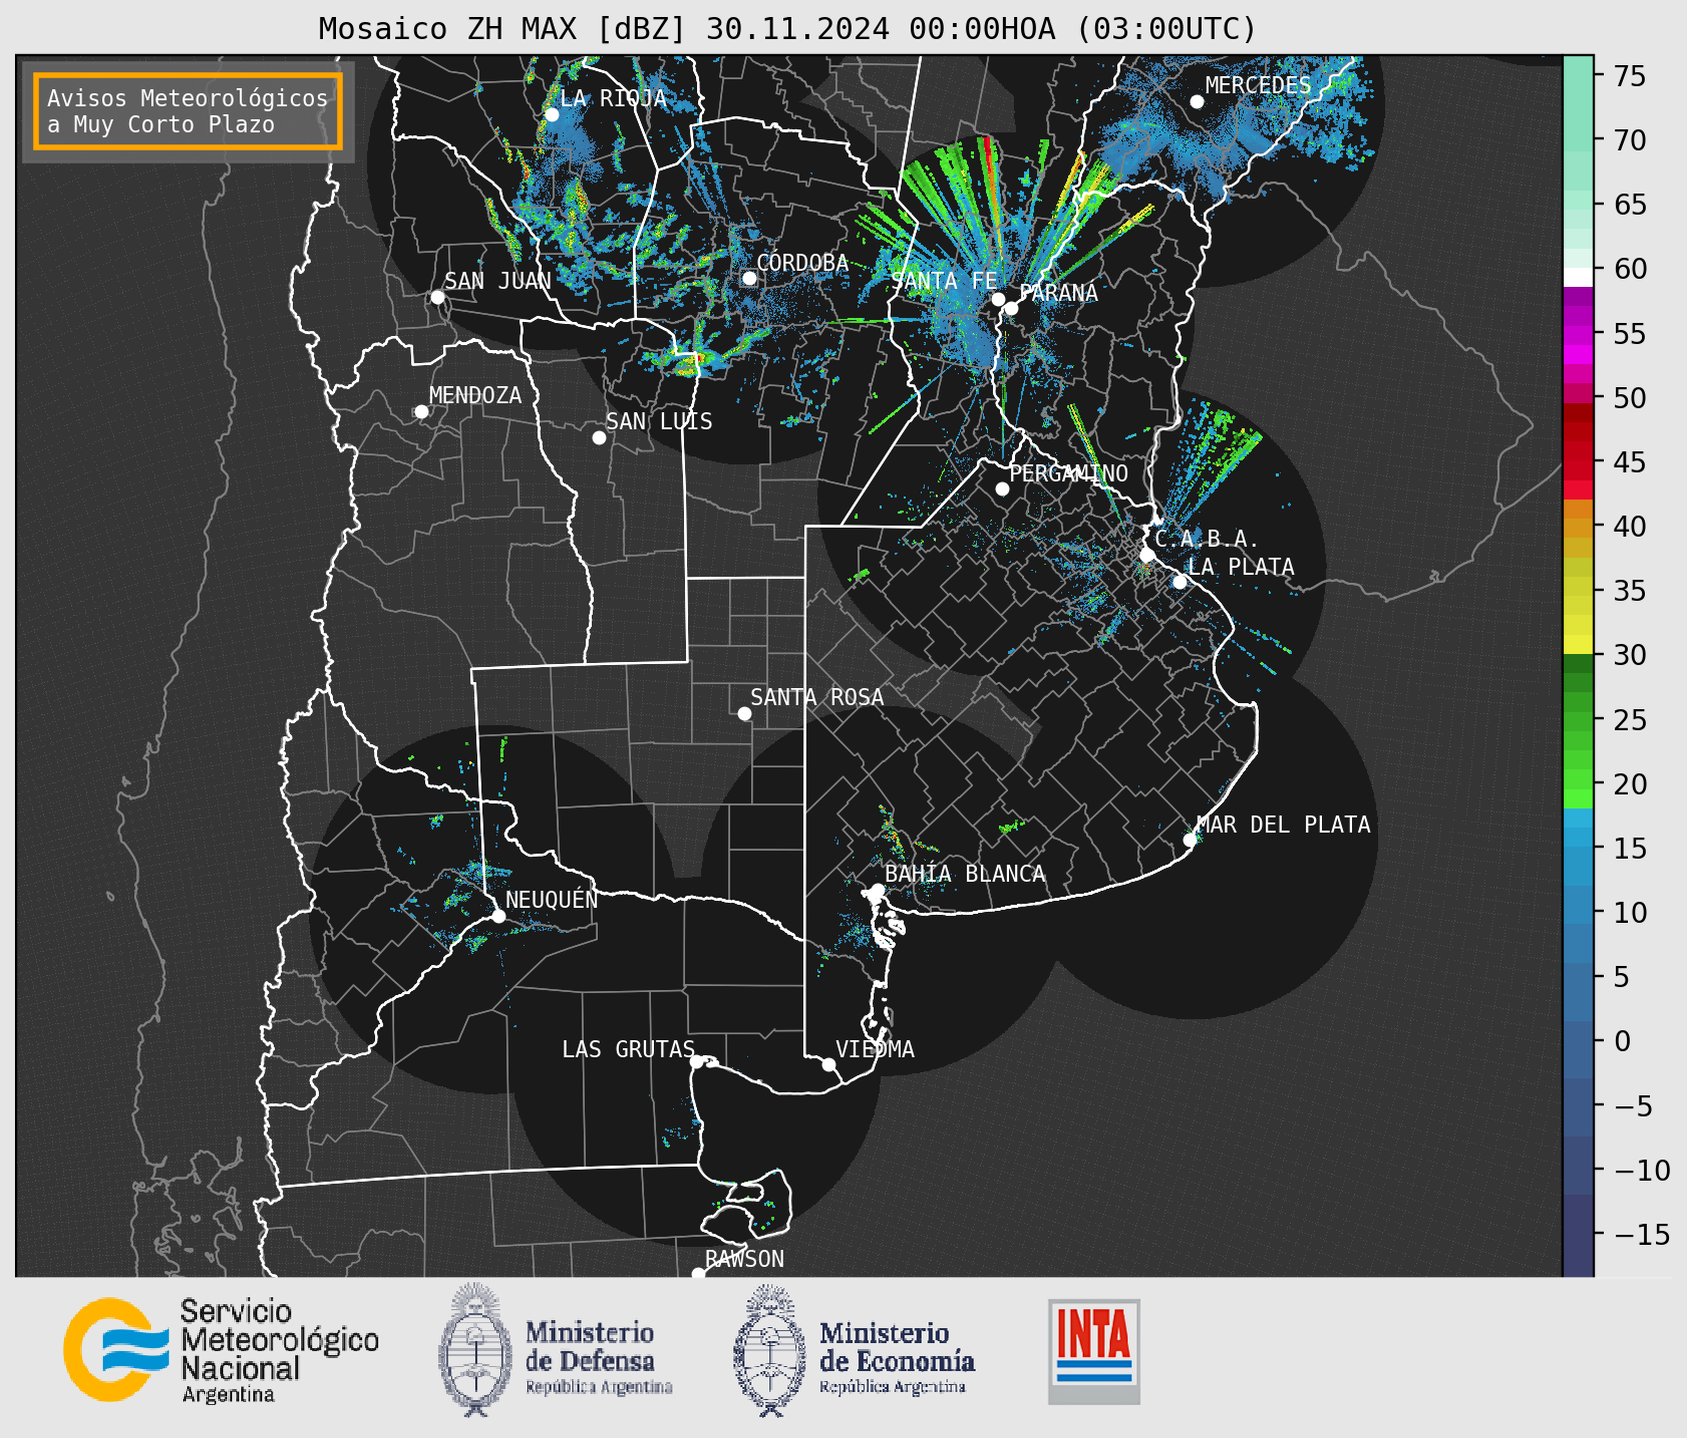
Task: Click the Mercedes city marker dot
Action: coord(1197,102)
